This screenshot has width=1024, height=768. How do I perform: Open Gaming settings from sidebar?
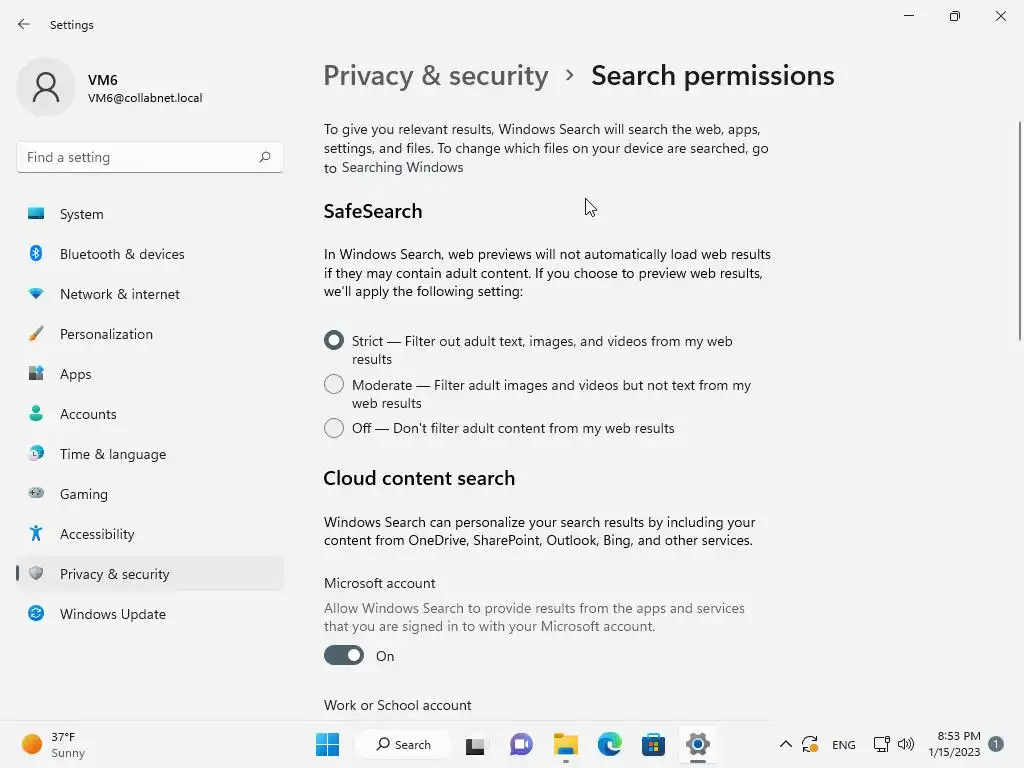click(83, 494)
